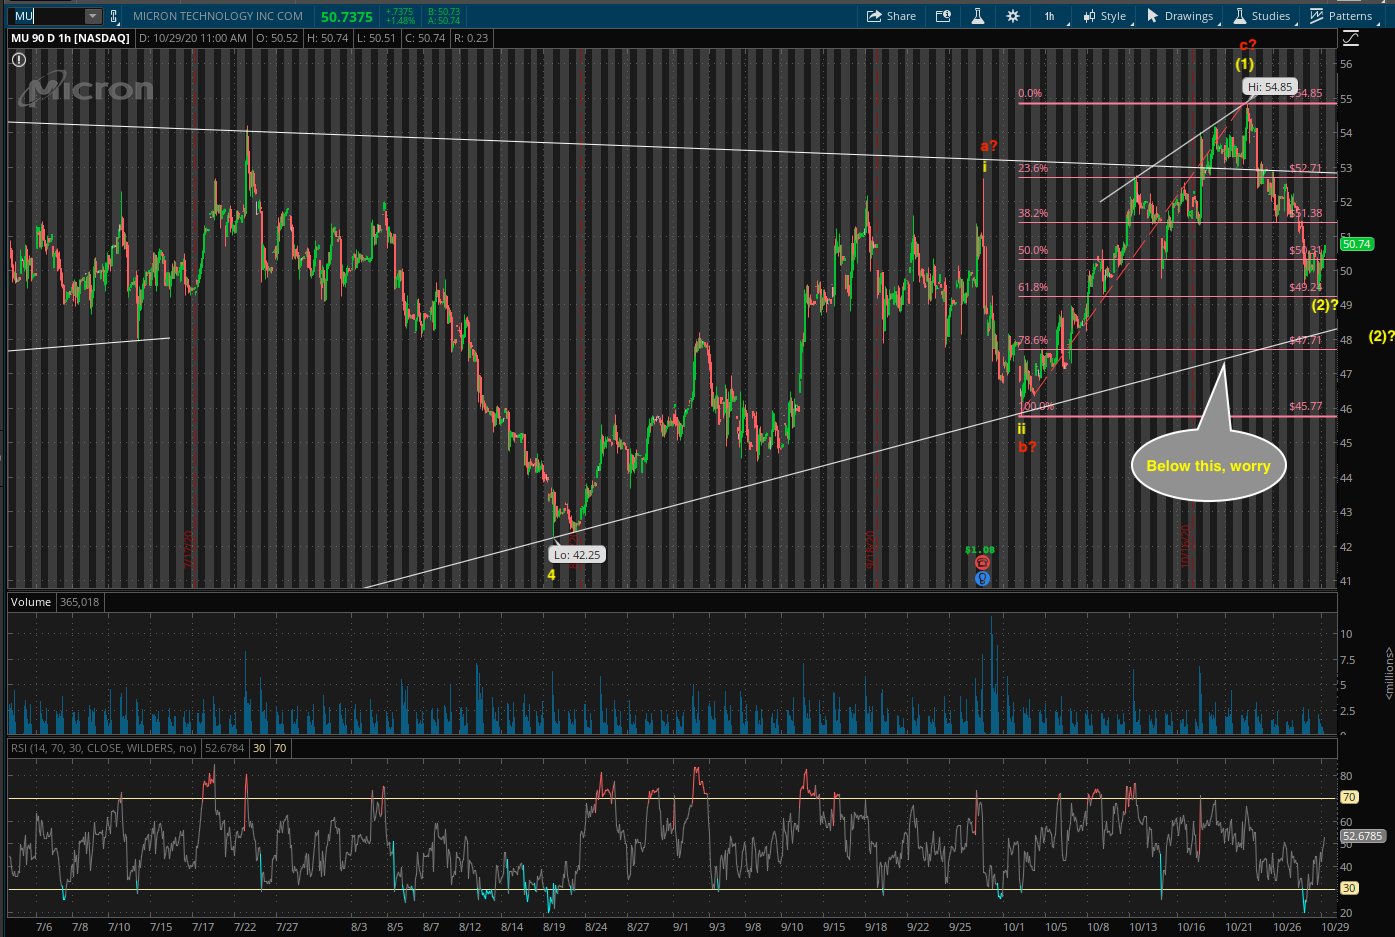Image resolution: width=1395 pixels, height=937 pixels.
Task: Click the exclamation alert icon on chart
Action: coord(18,60)
